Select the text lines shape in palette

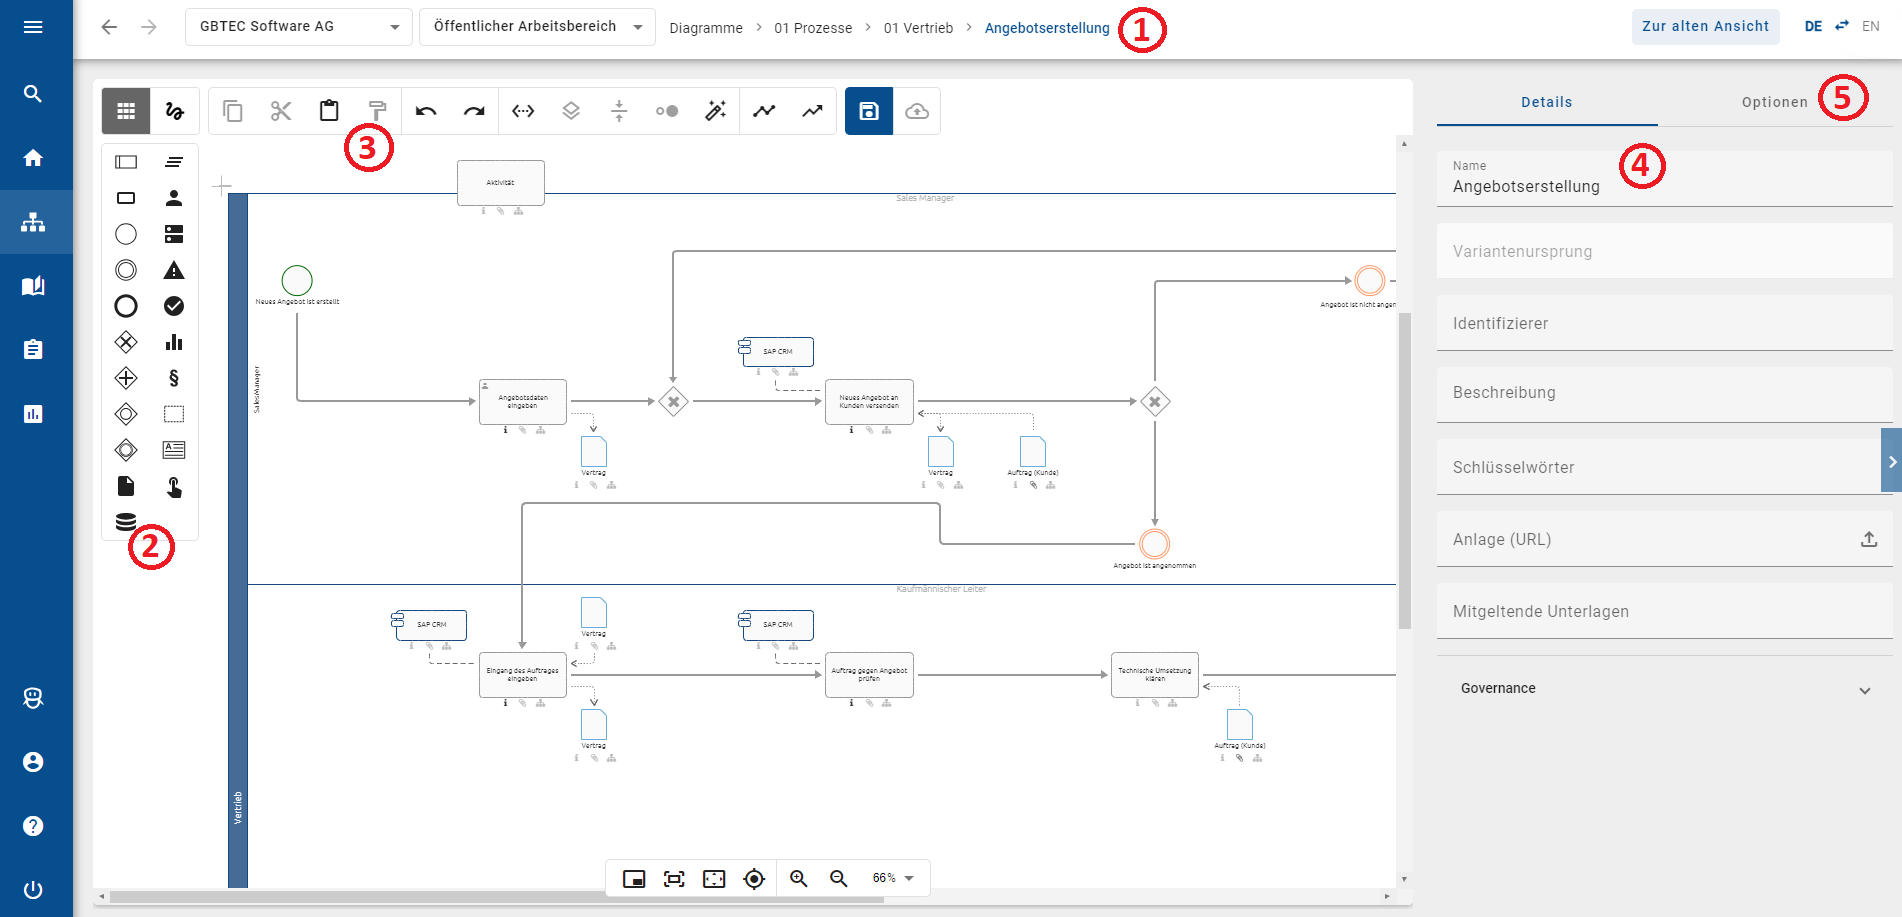click(x=174, y=162)
